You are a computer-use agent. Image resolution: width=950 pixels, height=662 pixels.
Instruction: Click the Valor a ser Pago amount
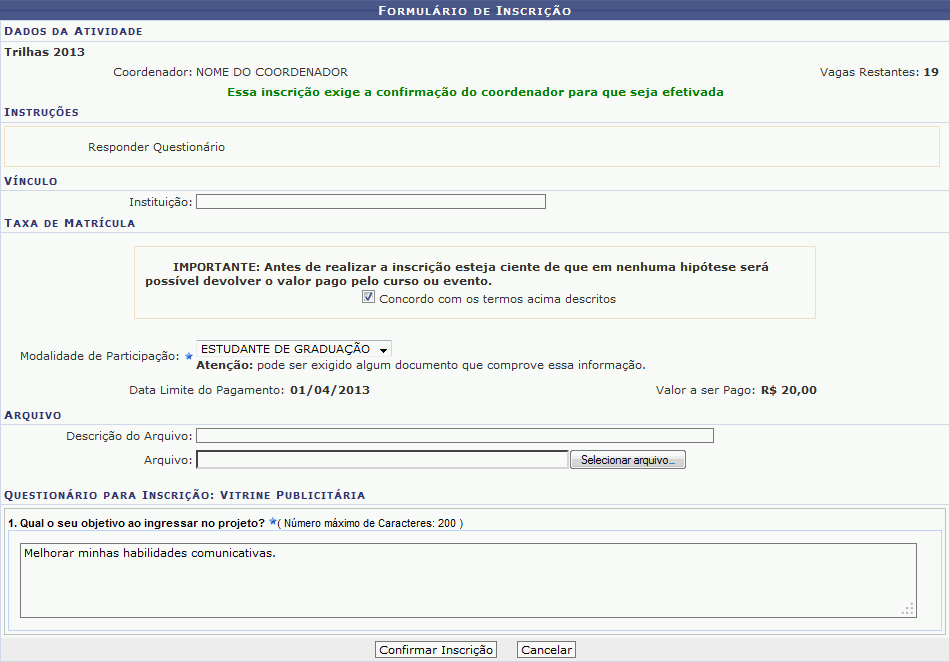(788, 390)
